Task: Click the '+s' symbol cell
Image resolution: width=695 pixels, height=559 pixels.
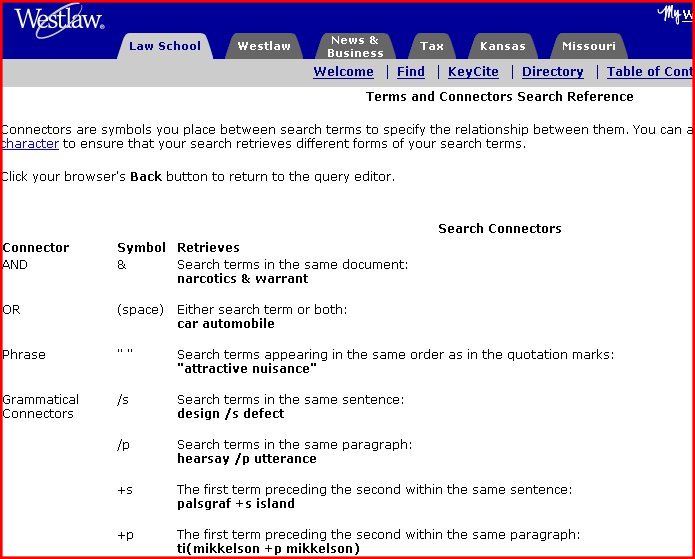Action: click(125, 490)
